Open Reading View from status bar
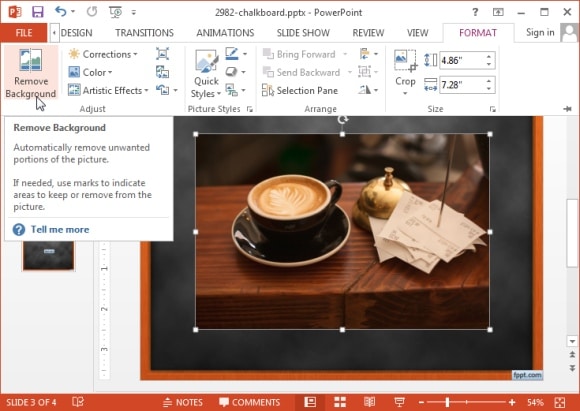The image size is (580, 411). coord(369,402)
